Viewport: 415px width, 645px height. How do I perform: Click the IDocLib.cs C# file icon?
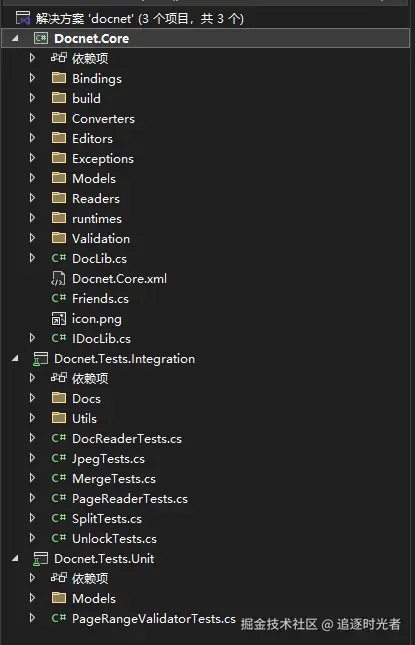pos(59,338)
